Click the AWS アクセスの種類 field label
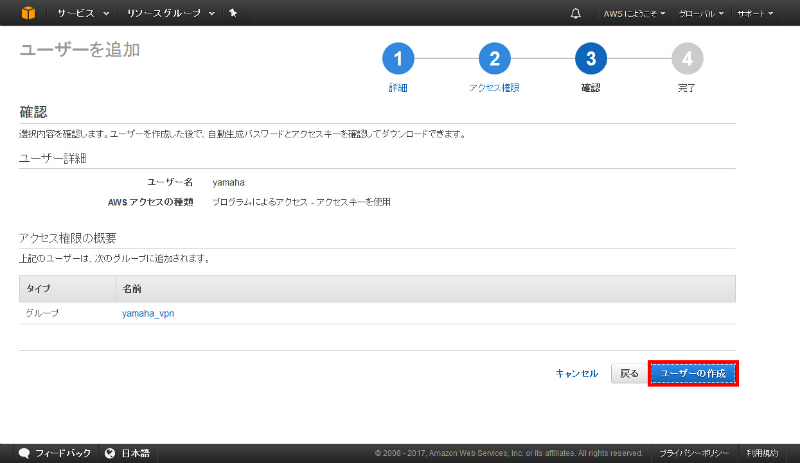 151,202
